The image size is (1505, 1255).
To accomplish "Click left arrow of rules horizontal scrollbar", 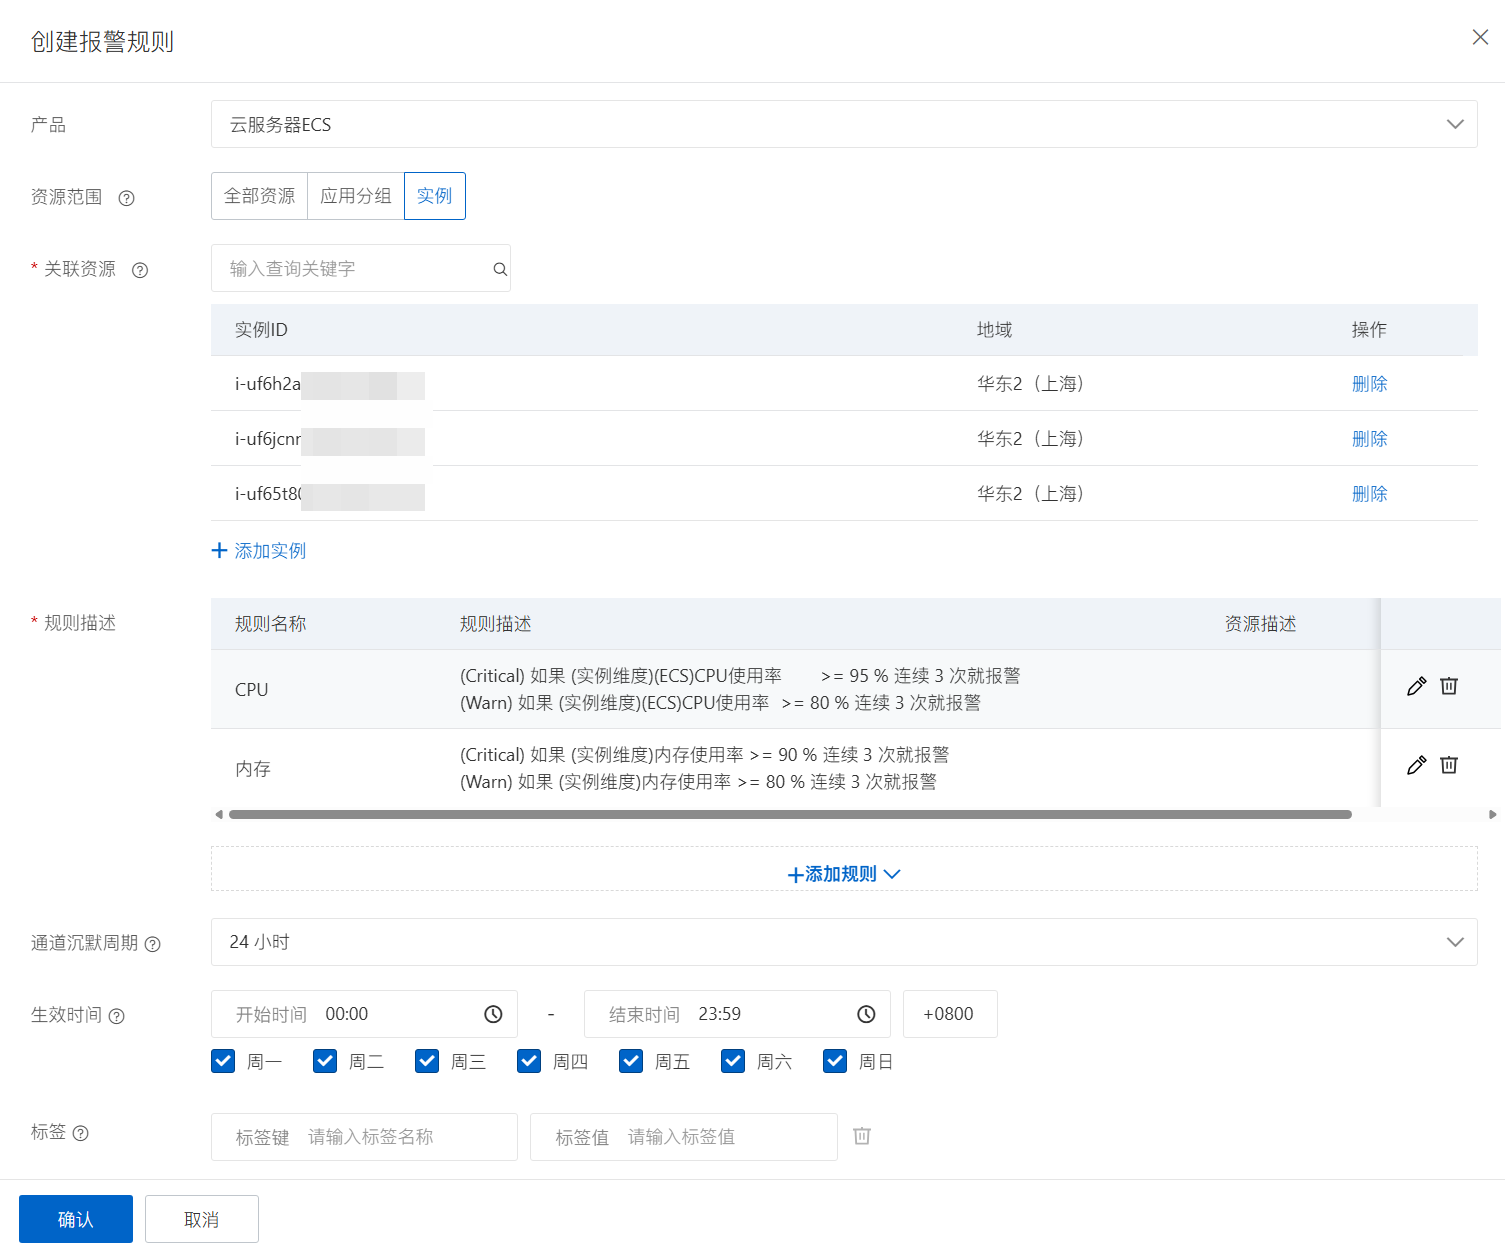I will tap(219, 814).
